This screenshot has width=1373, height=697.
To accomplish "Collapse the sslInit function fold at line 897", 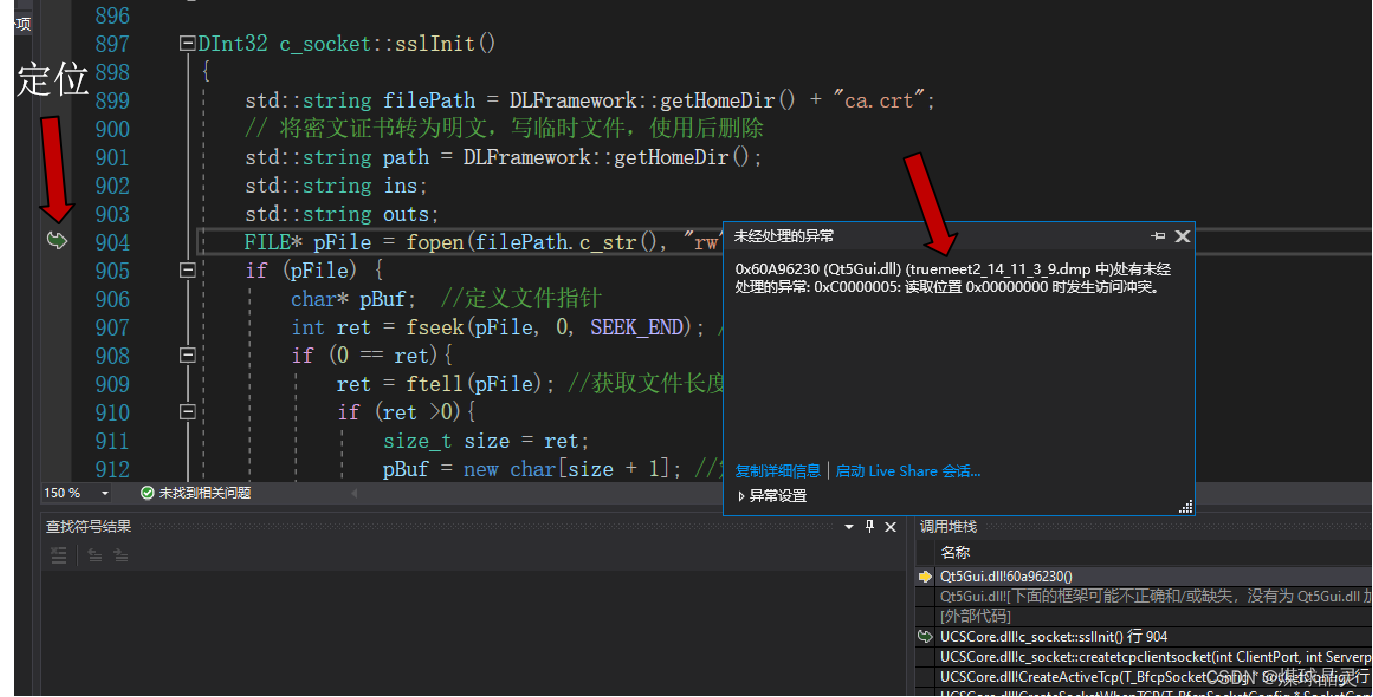I will point(187,44).
